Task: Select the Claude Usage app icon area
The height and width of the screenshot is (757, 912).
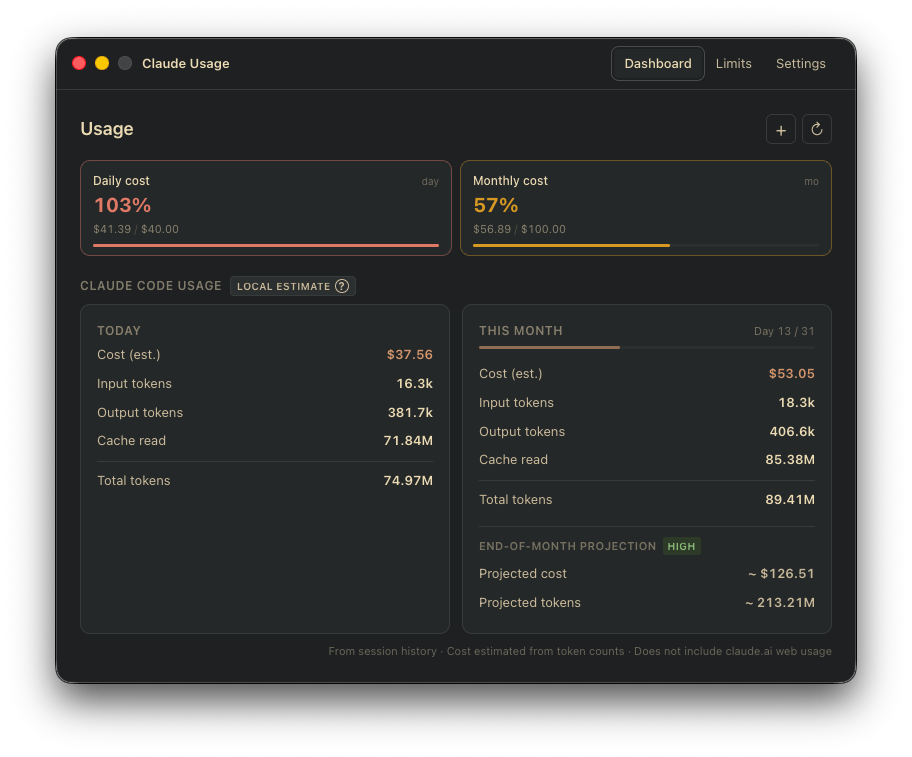Action: [185, 63]
